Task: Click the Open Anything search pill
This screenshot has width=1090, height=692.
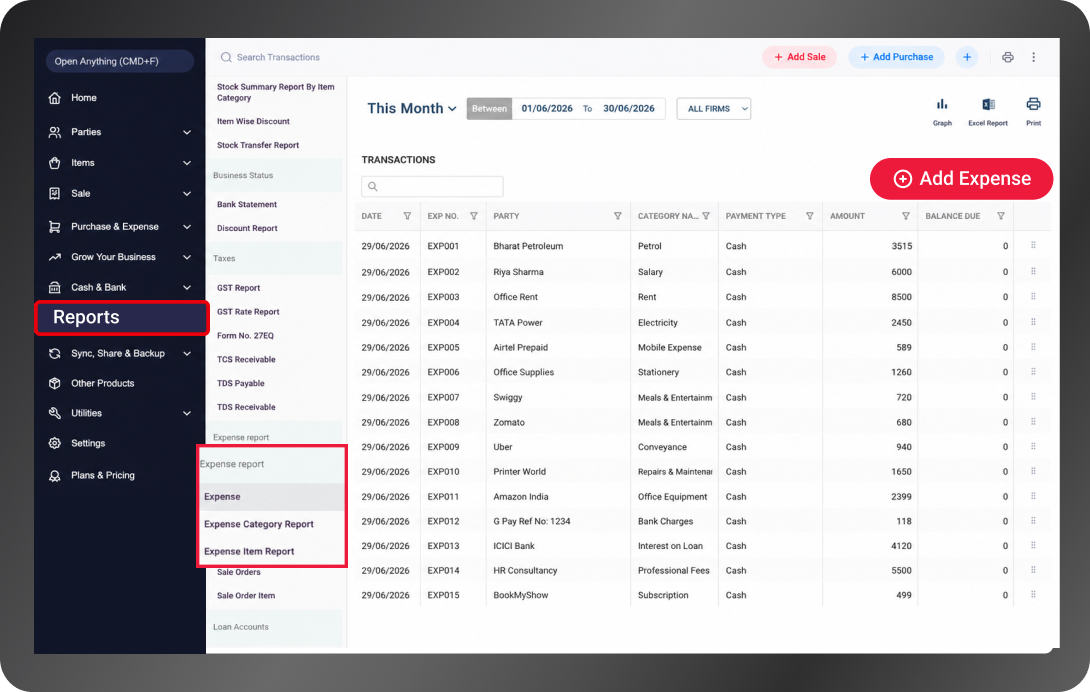Action: 120,61
